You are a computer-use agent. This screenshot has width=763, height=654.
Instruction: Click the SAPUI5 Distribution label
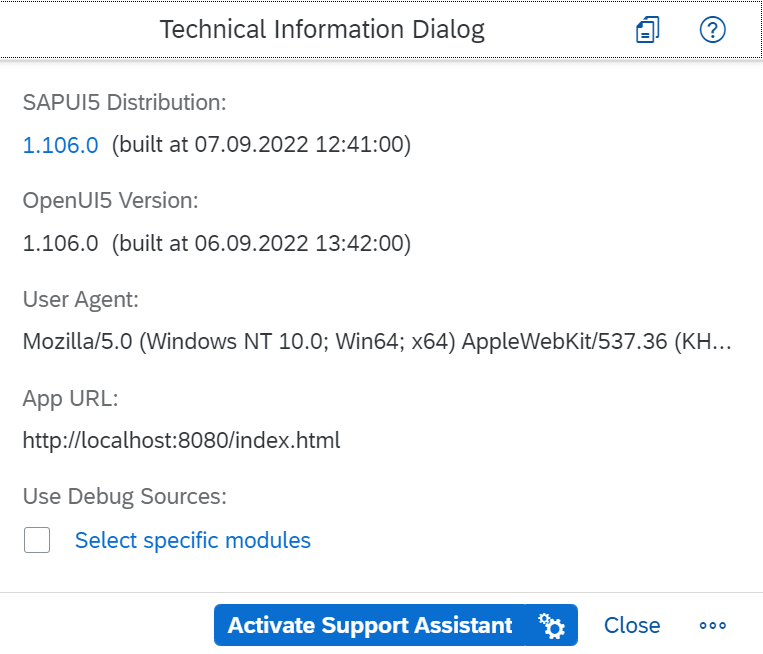click(x=125, y=103)
